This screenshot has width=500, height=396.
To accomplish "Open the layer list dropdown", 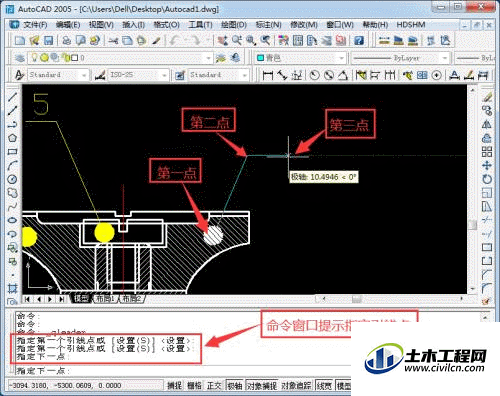I will click(x=209, y=58).
